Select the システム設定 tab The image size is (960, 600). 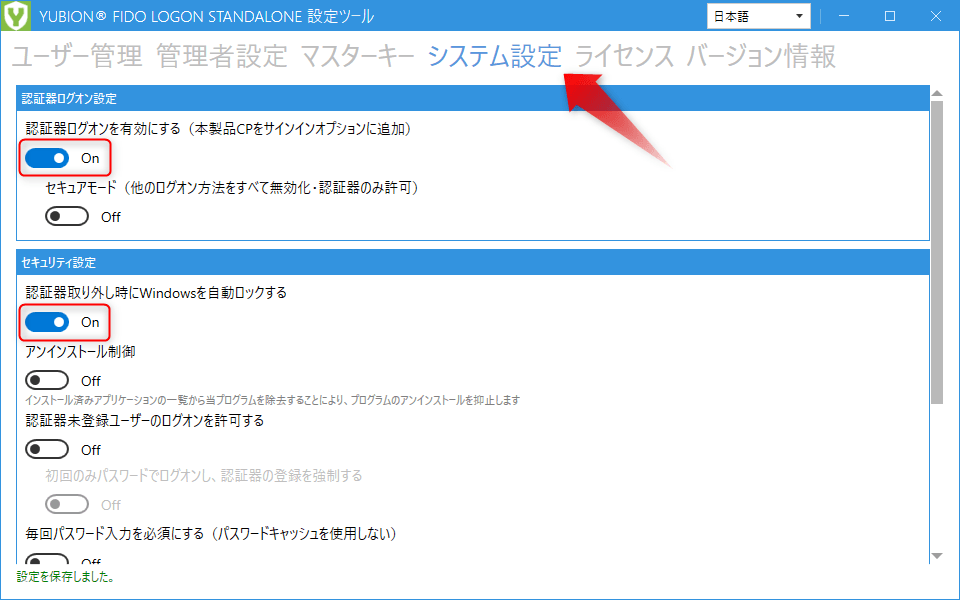[494, 56]
